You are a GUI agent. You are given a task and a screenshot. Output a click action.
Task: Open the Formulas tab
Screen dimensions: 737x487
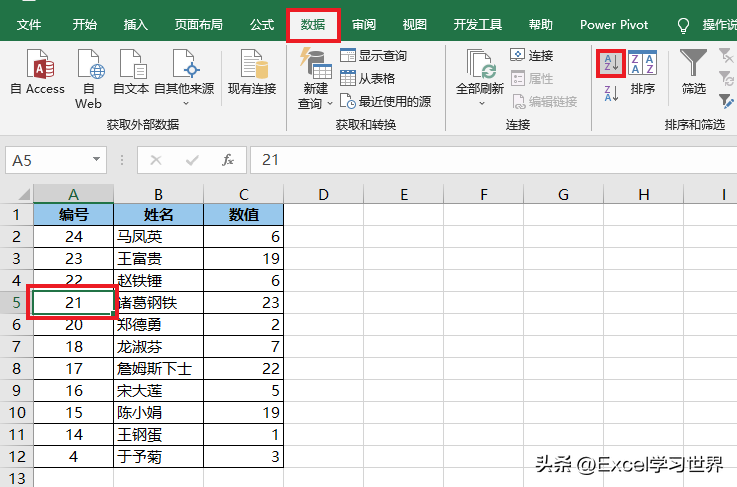pos(262,24)
